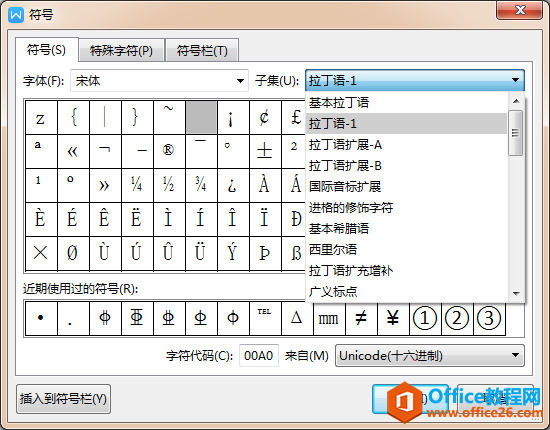Screen dimensions: 550x430
Task: Choose 广义标点 subset
Action: coord(406,291)
